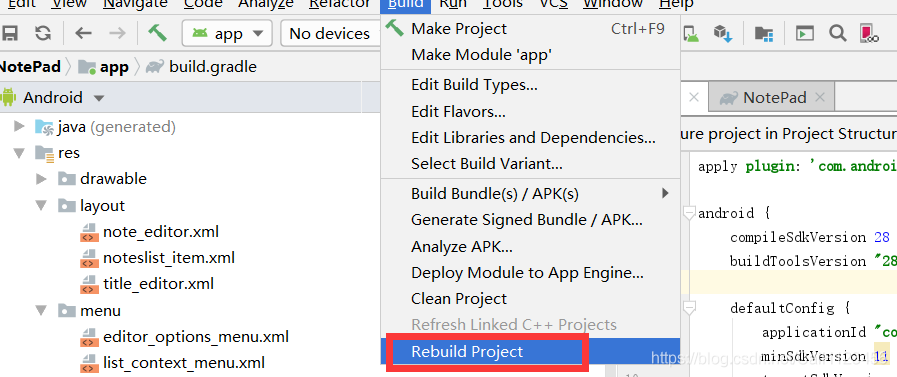Expand the java (generated) folder
The image size is (897, 377).
pyautogui.click(x=19, y=126)
